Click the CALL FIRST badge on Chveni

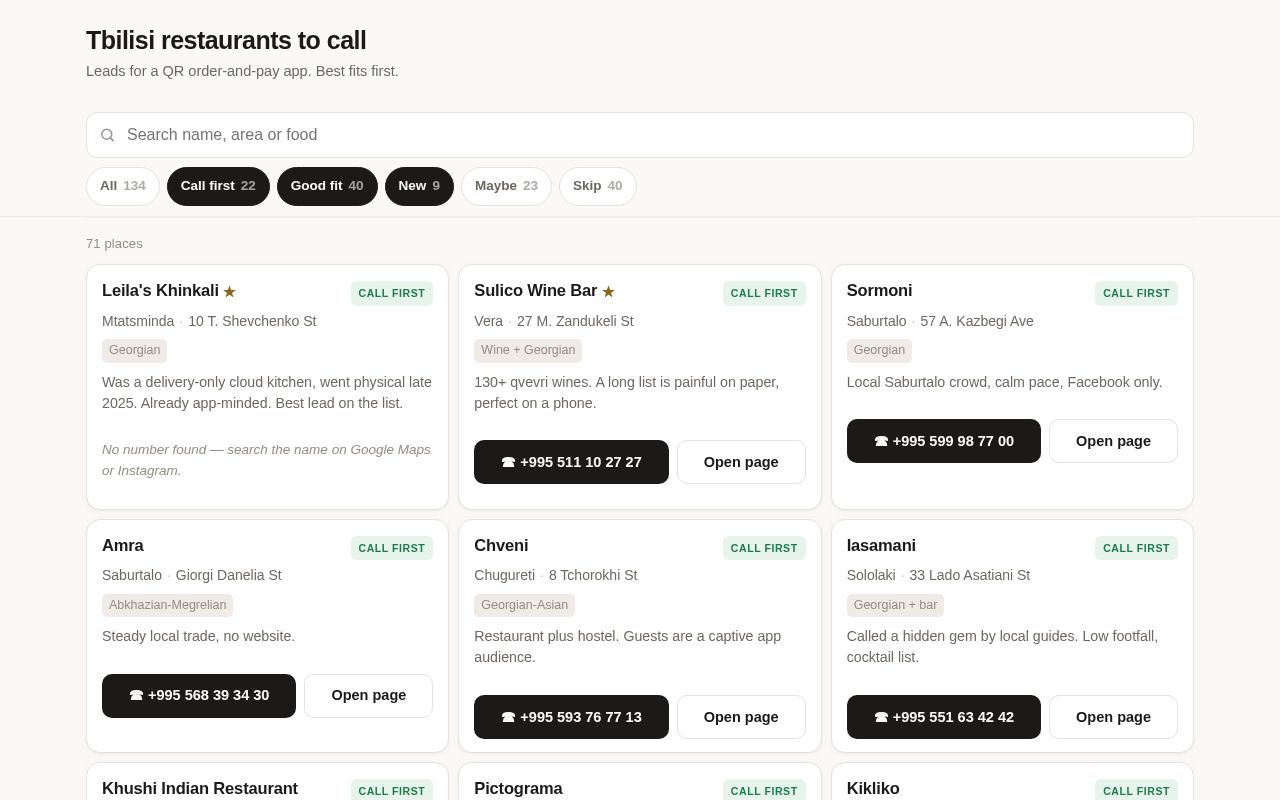click(x=764, y=548)
